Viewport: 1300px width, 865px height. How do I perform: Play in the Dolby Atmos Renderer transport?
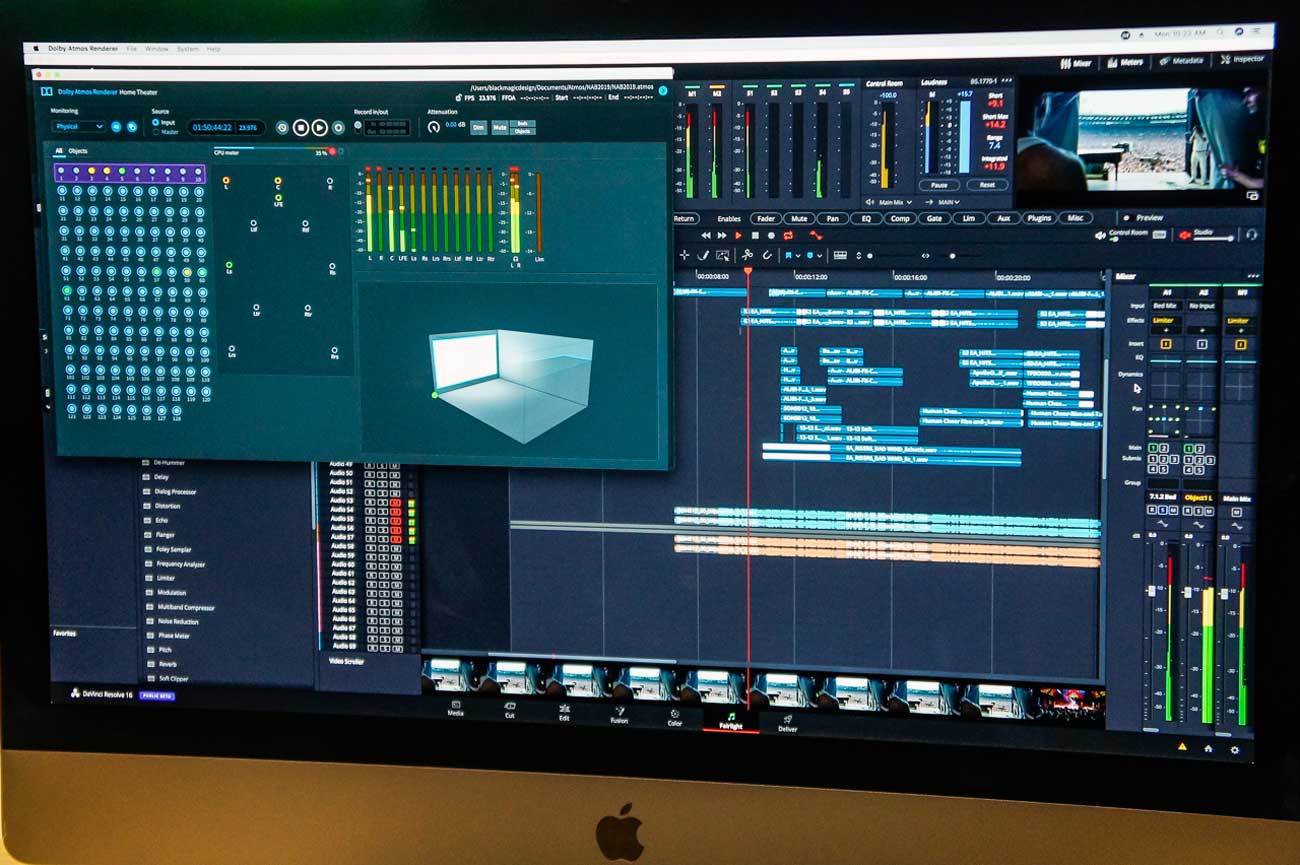tap(319, 127)
